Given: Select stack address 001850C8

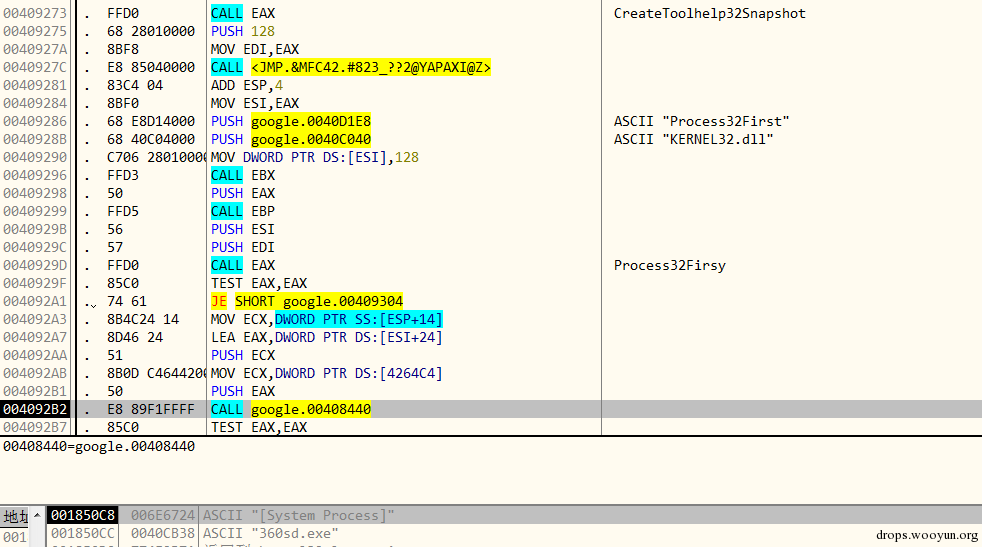Looking at the screenshot, I should click(x=83, y=515).
